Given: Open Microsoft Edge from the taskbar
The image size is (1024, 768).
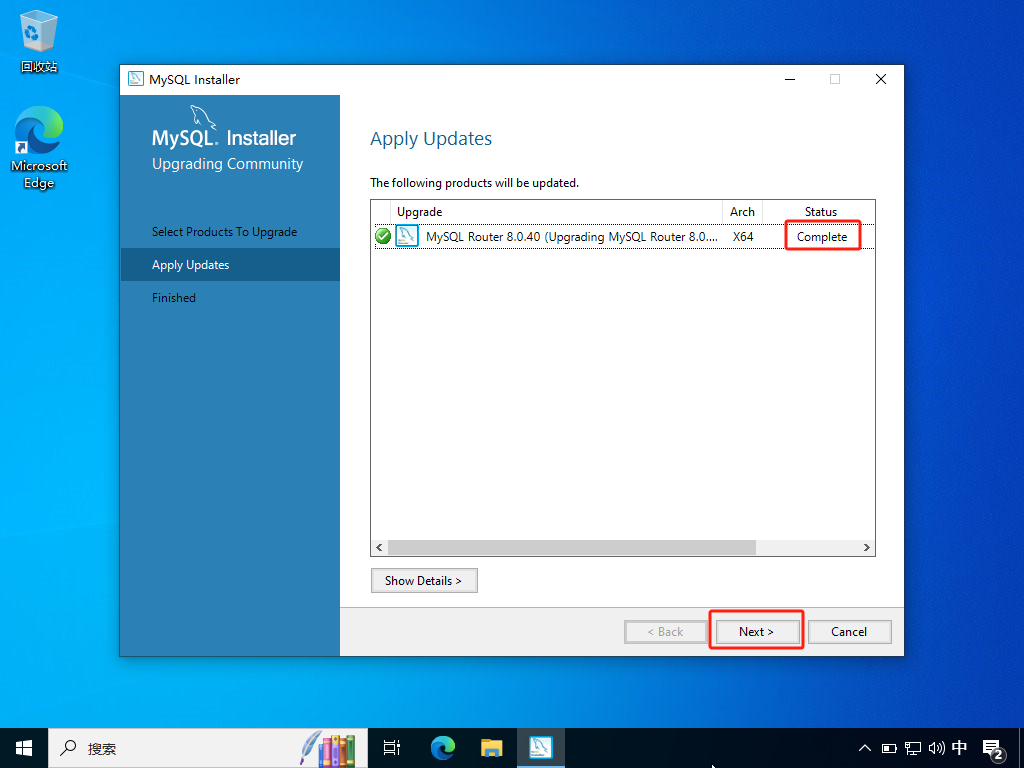Looking at the screenshot, I should tap(442, 747).
